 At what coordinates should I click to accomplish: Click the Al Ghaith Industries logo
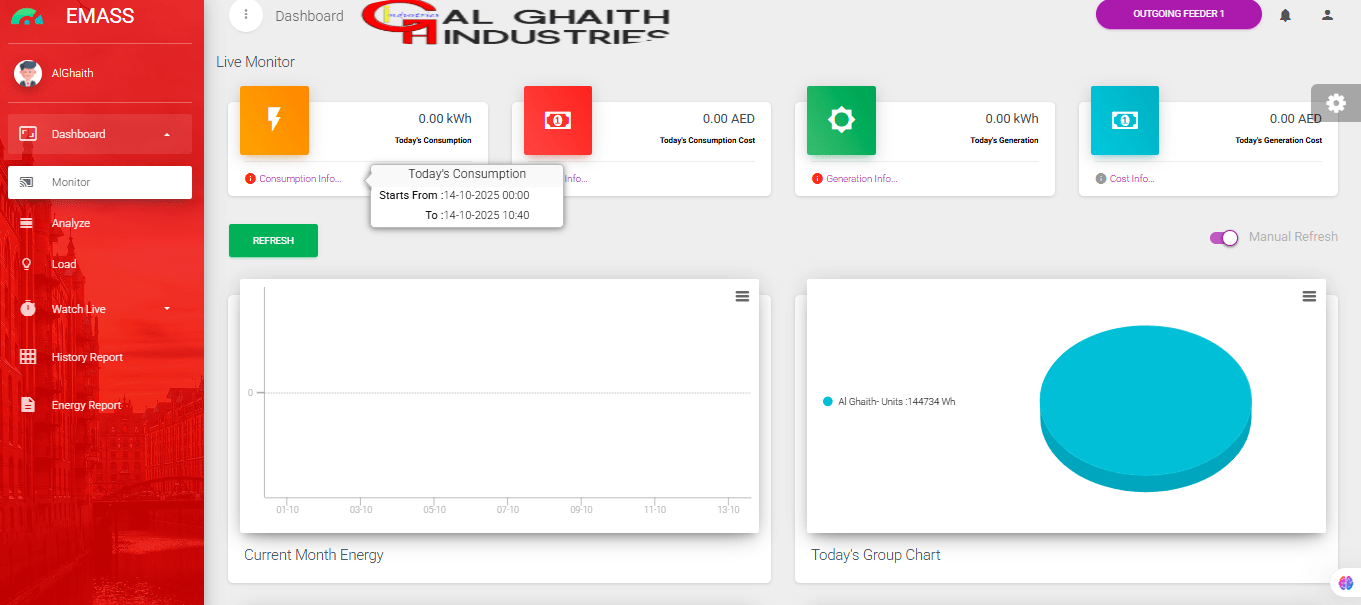click(516, 23)
